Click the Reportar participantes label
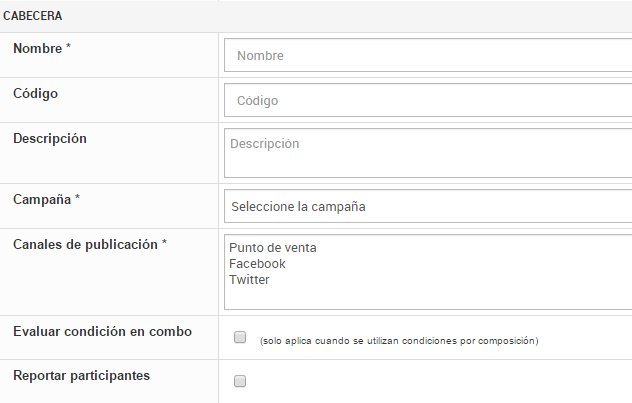The width and height of the screenshot is (632, 403). pyautogui.click(x=81, y=375)
